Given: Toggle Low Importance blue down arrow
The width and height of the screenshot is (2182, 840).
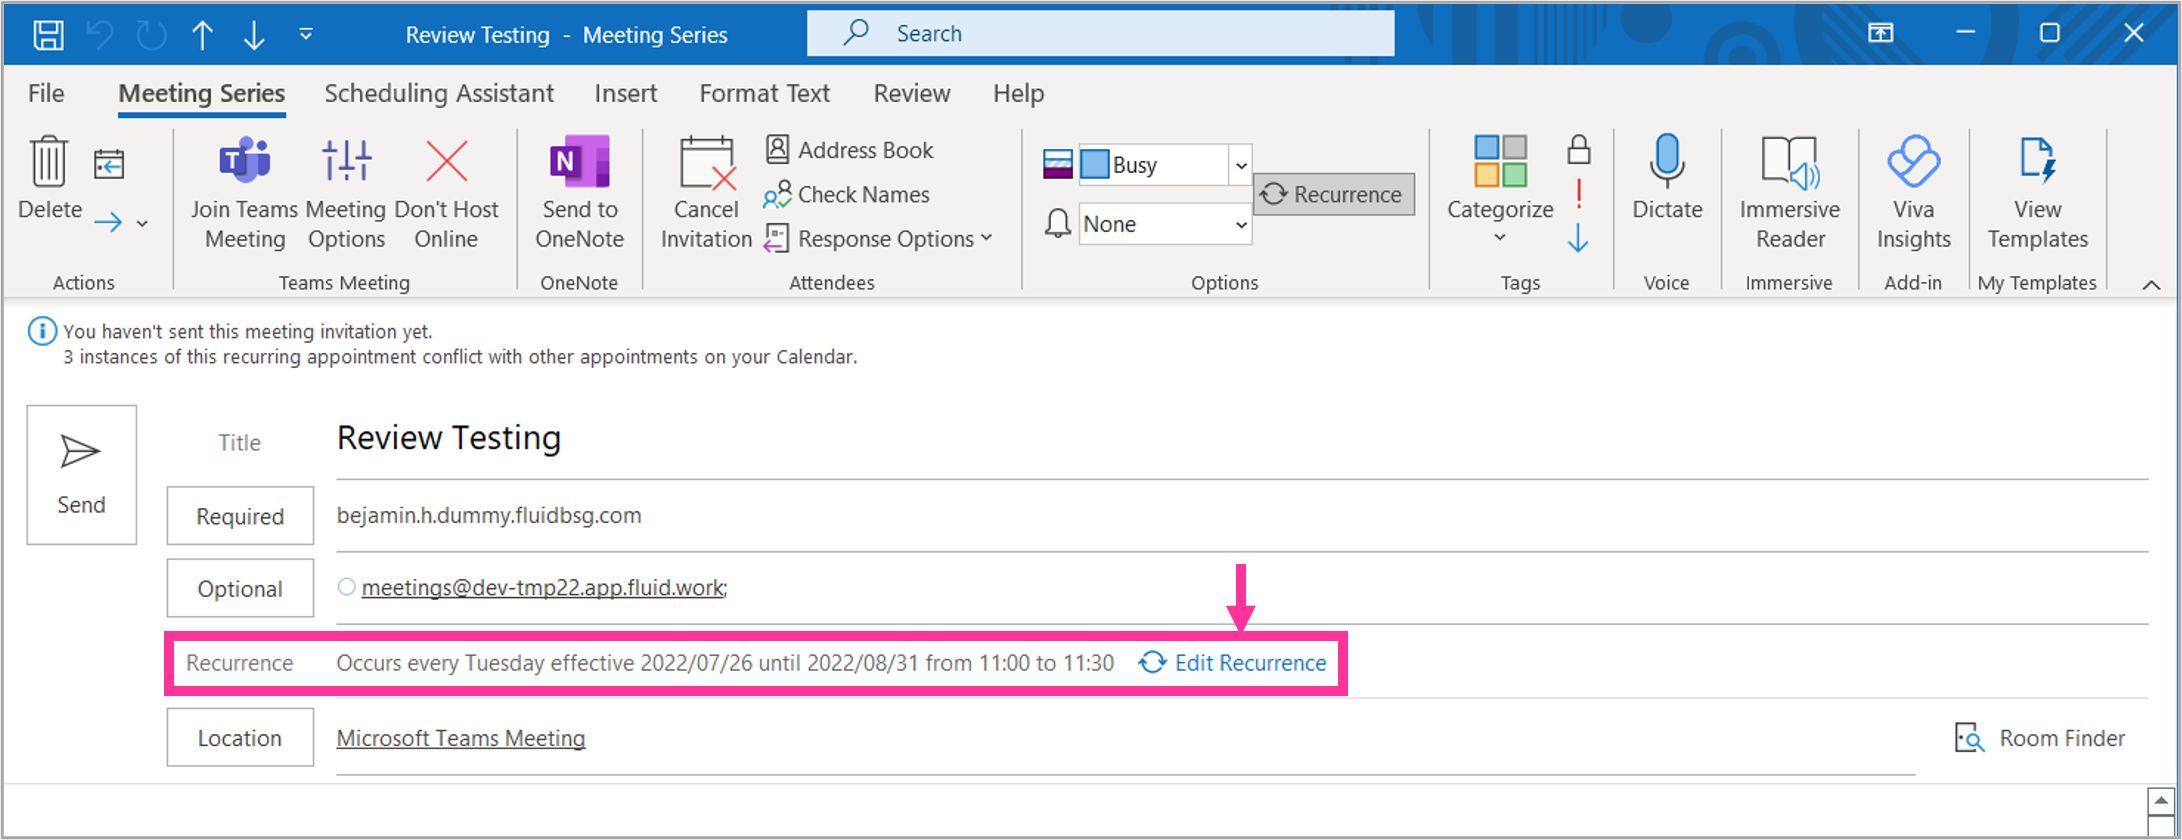Looking at the screenshot, I should tap(1578, 238).
